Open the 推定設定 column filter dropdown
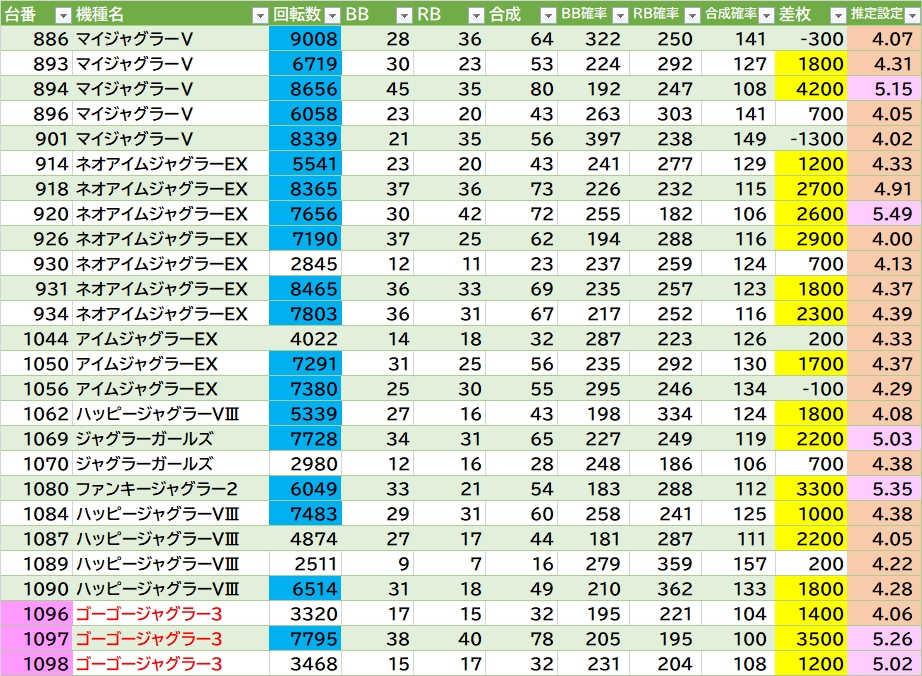The width and height of the screenshot is (922, 676). coord(909,15)
